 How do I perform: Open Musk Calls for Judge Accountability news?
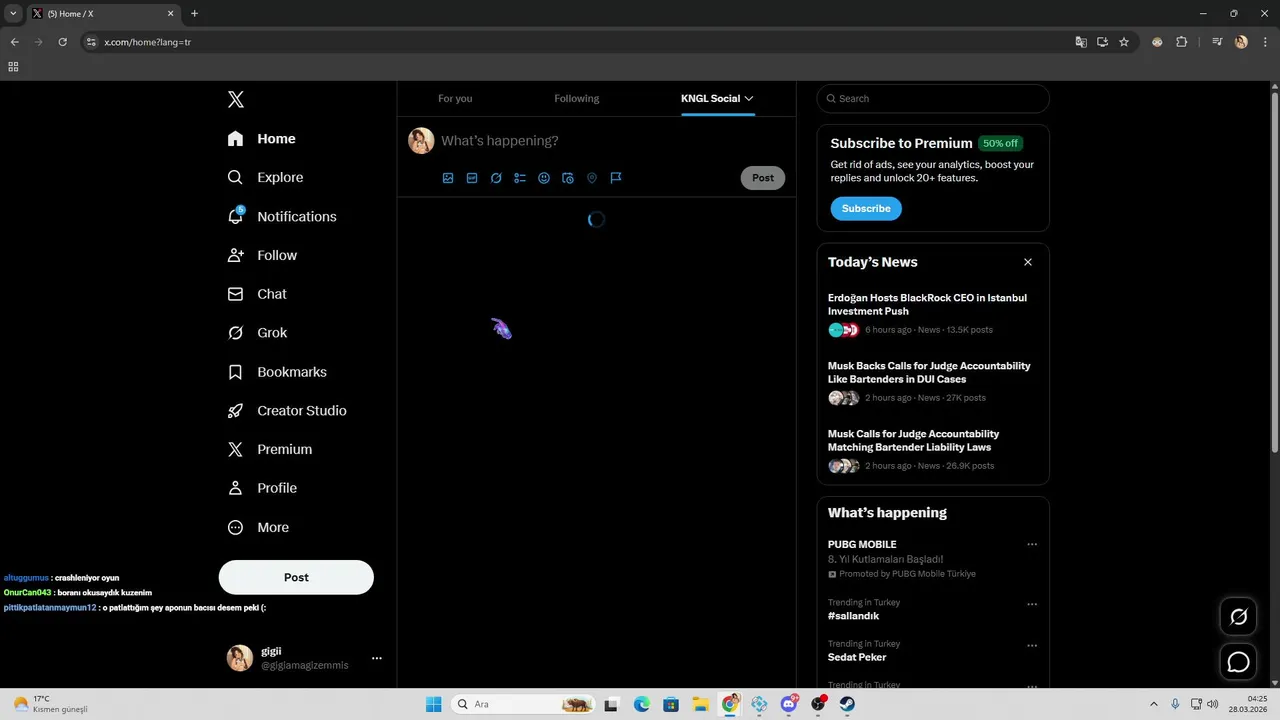click(913, 440)
